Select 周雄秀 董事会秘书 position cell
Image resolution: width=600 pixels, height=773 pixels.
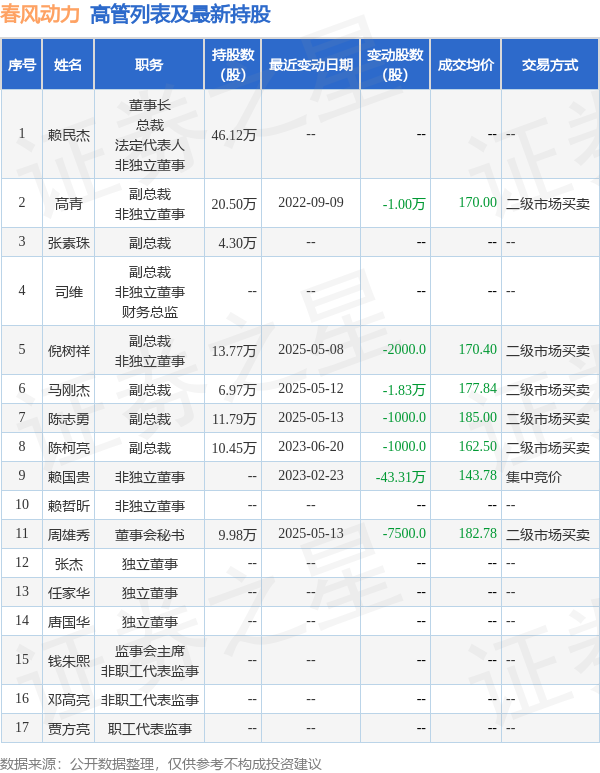pos(149,535)
